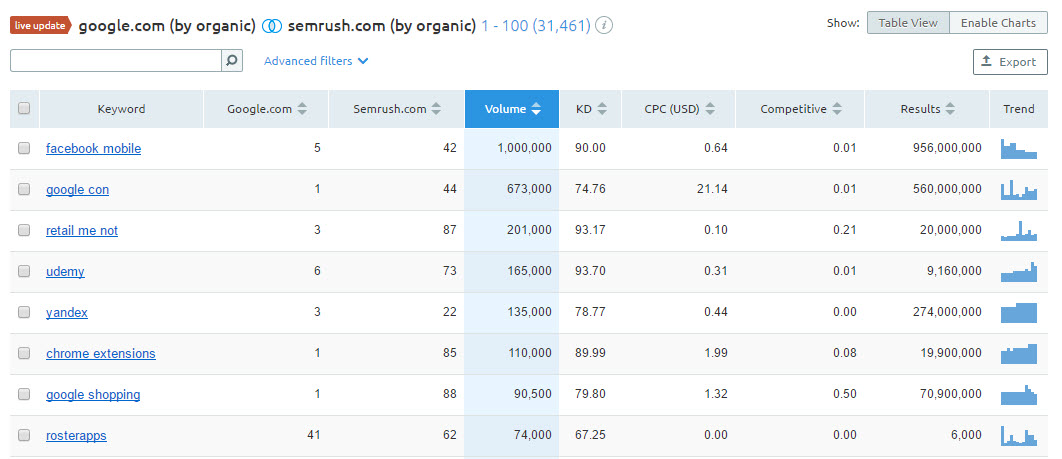This screenshot has width=1062, height=459.
Task: Click the 0.50 competitive value
Action: tap(845, 394)
